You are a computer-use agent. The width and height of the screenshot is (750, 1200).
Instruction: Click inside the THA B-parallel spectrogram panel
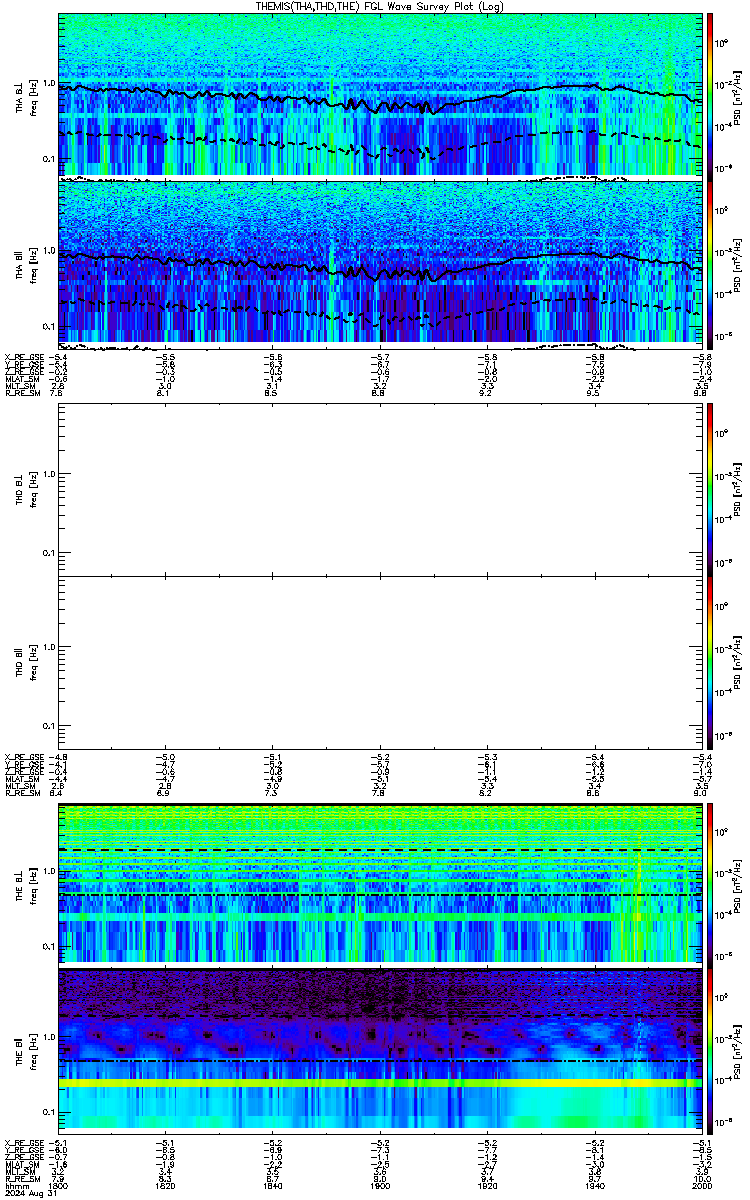[380, 263]
